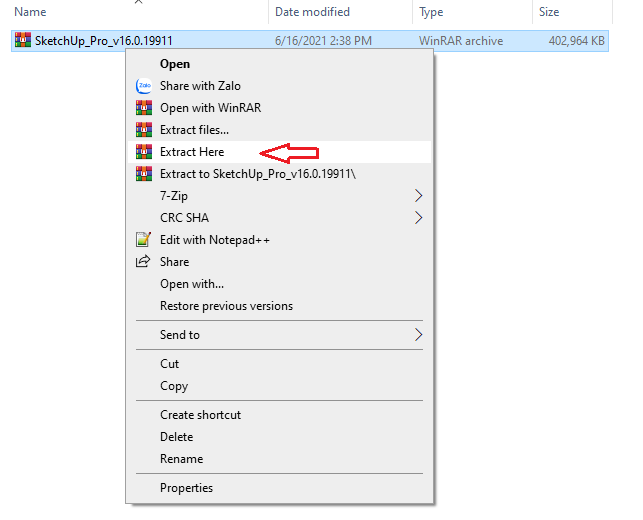Expand the Send to submenu arrow
This screenshot has height=520, width=643.
[x=418, y=335]
